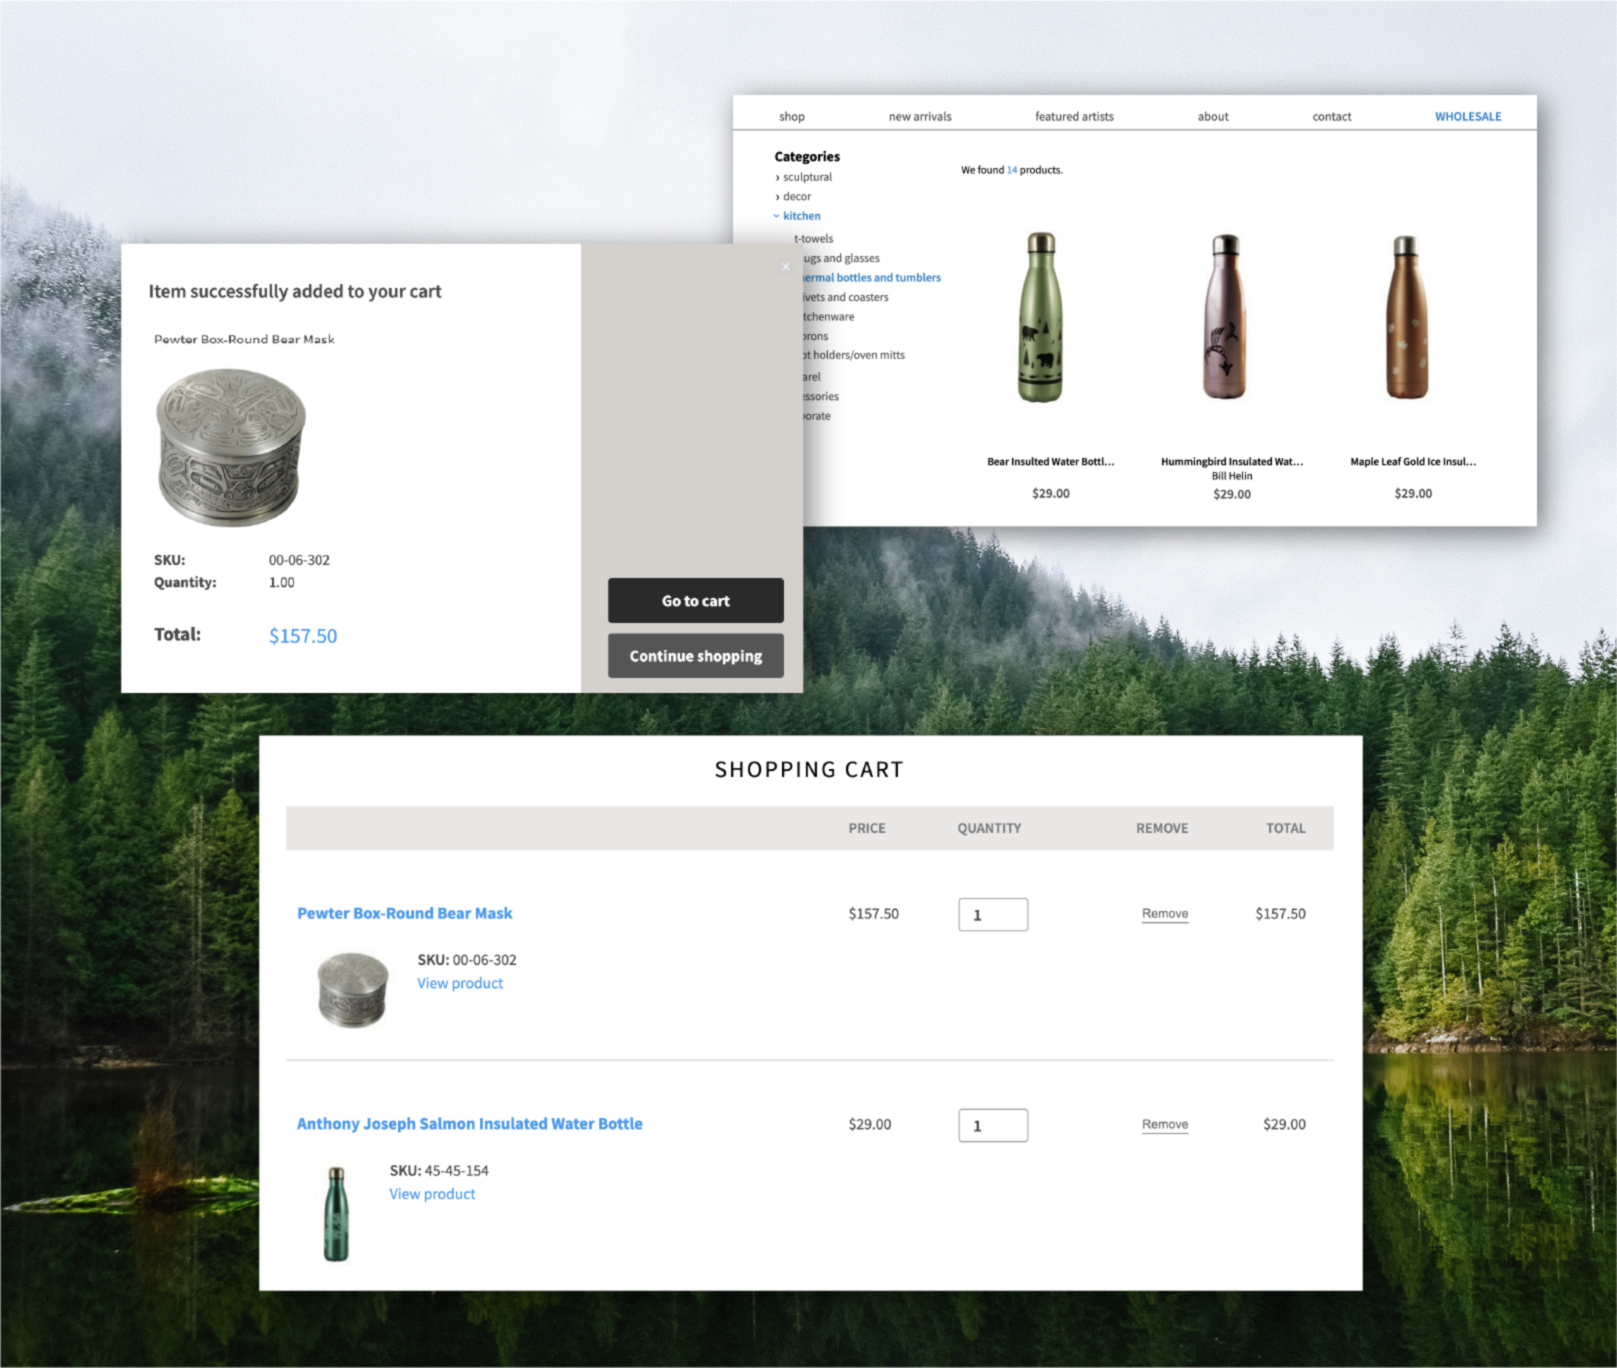The image size is (1617, 1368).
Task: Collapse the kitchen category
Action: click(x=800, y=216)
